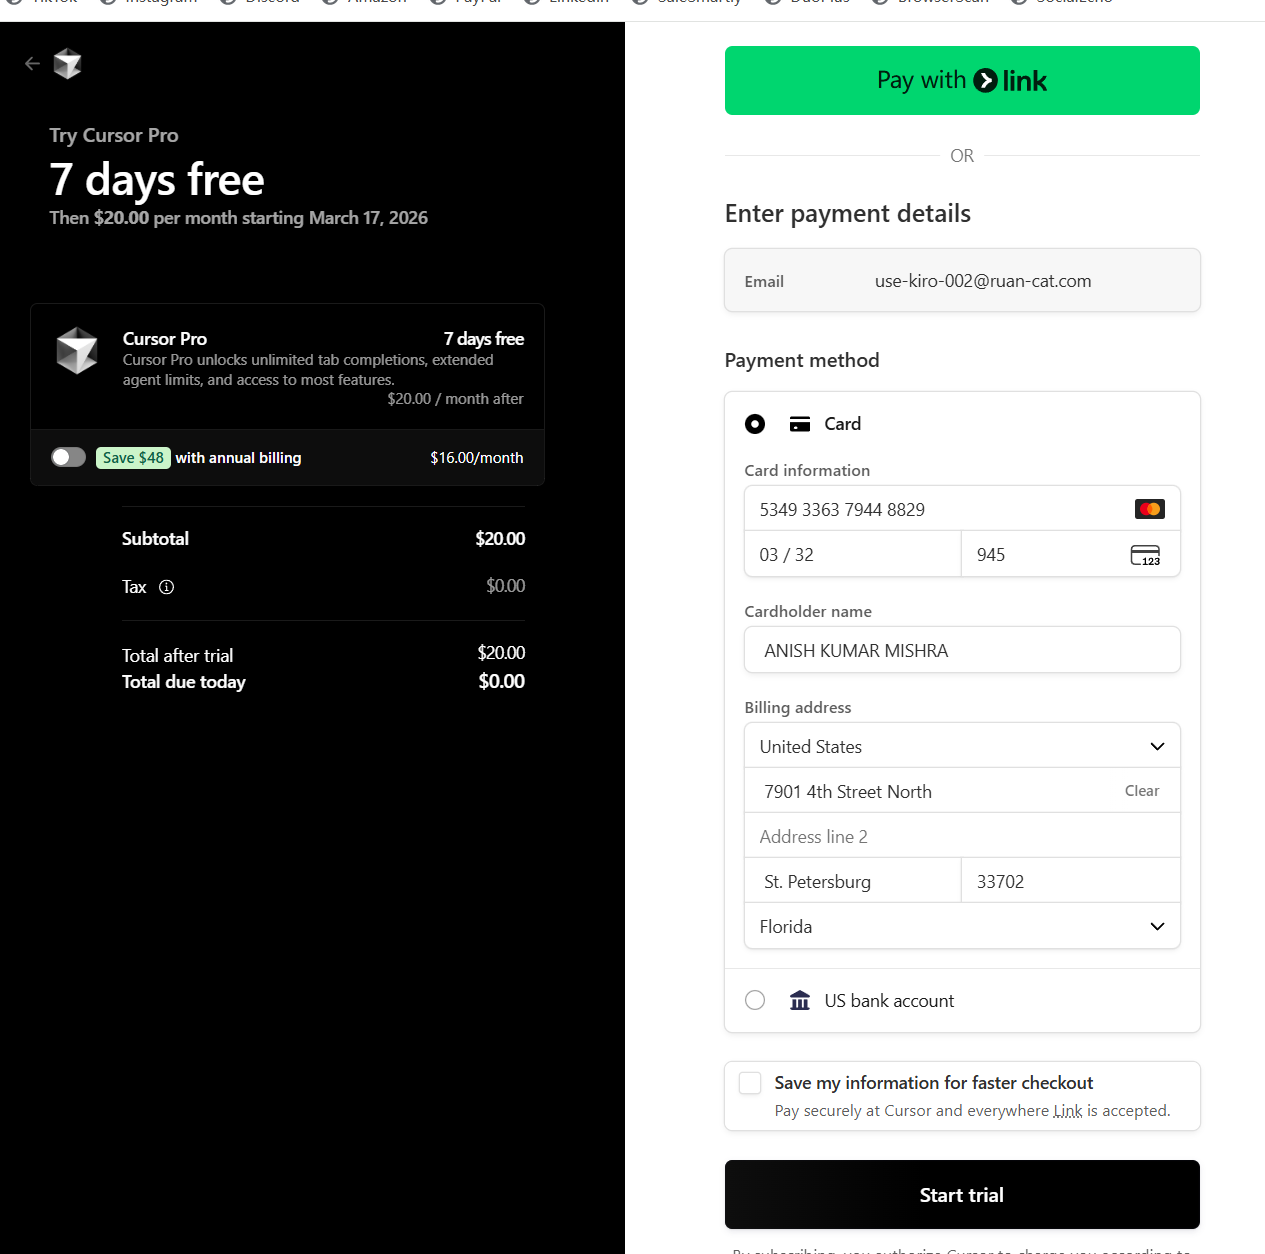Click the underlined Link hyperlink
Viewport: 1265px width, 1254px height.
click(1067, 1111)
